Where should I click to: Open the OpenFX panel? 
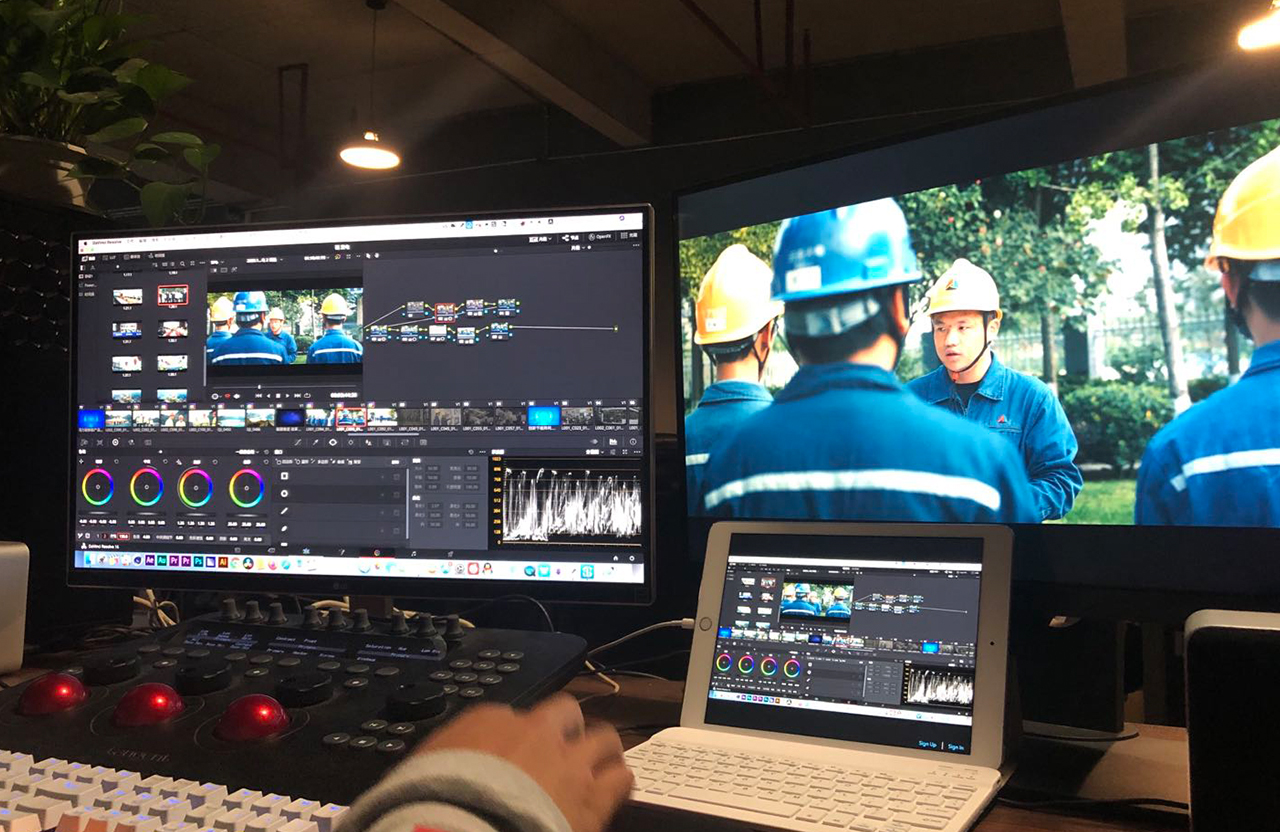[x=599, y=237]
